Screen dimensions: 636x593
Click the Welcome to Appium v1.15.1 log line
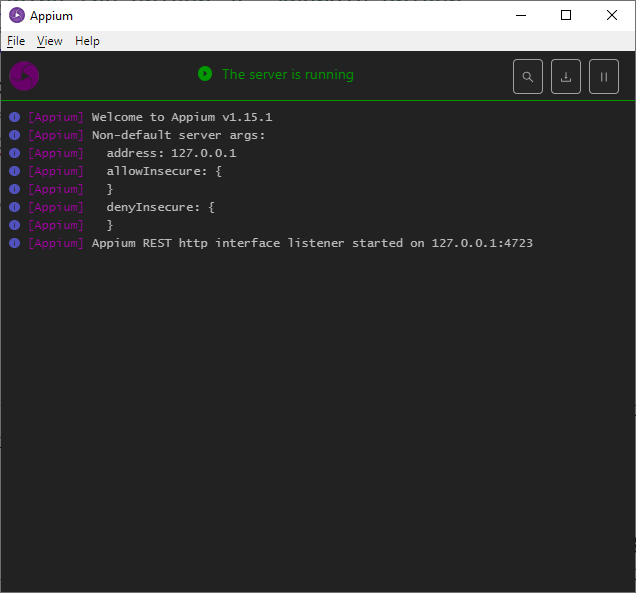click(182, 117)
